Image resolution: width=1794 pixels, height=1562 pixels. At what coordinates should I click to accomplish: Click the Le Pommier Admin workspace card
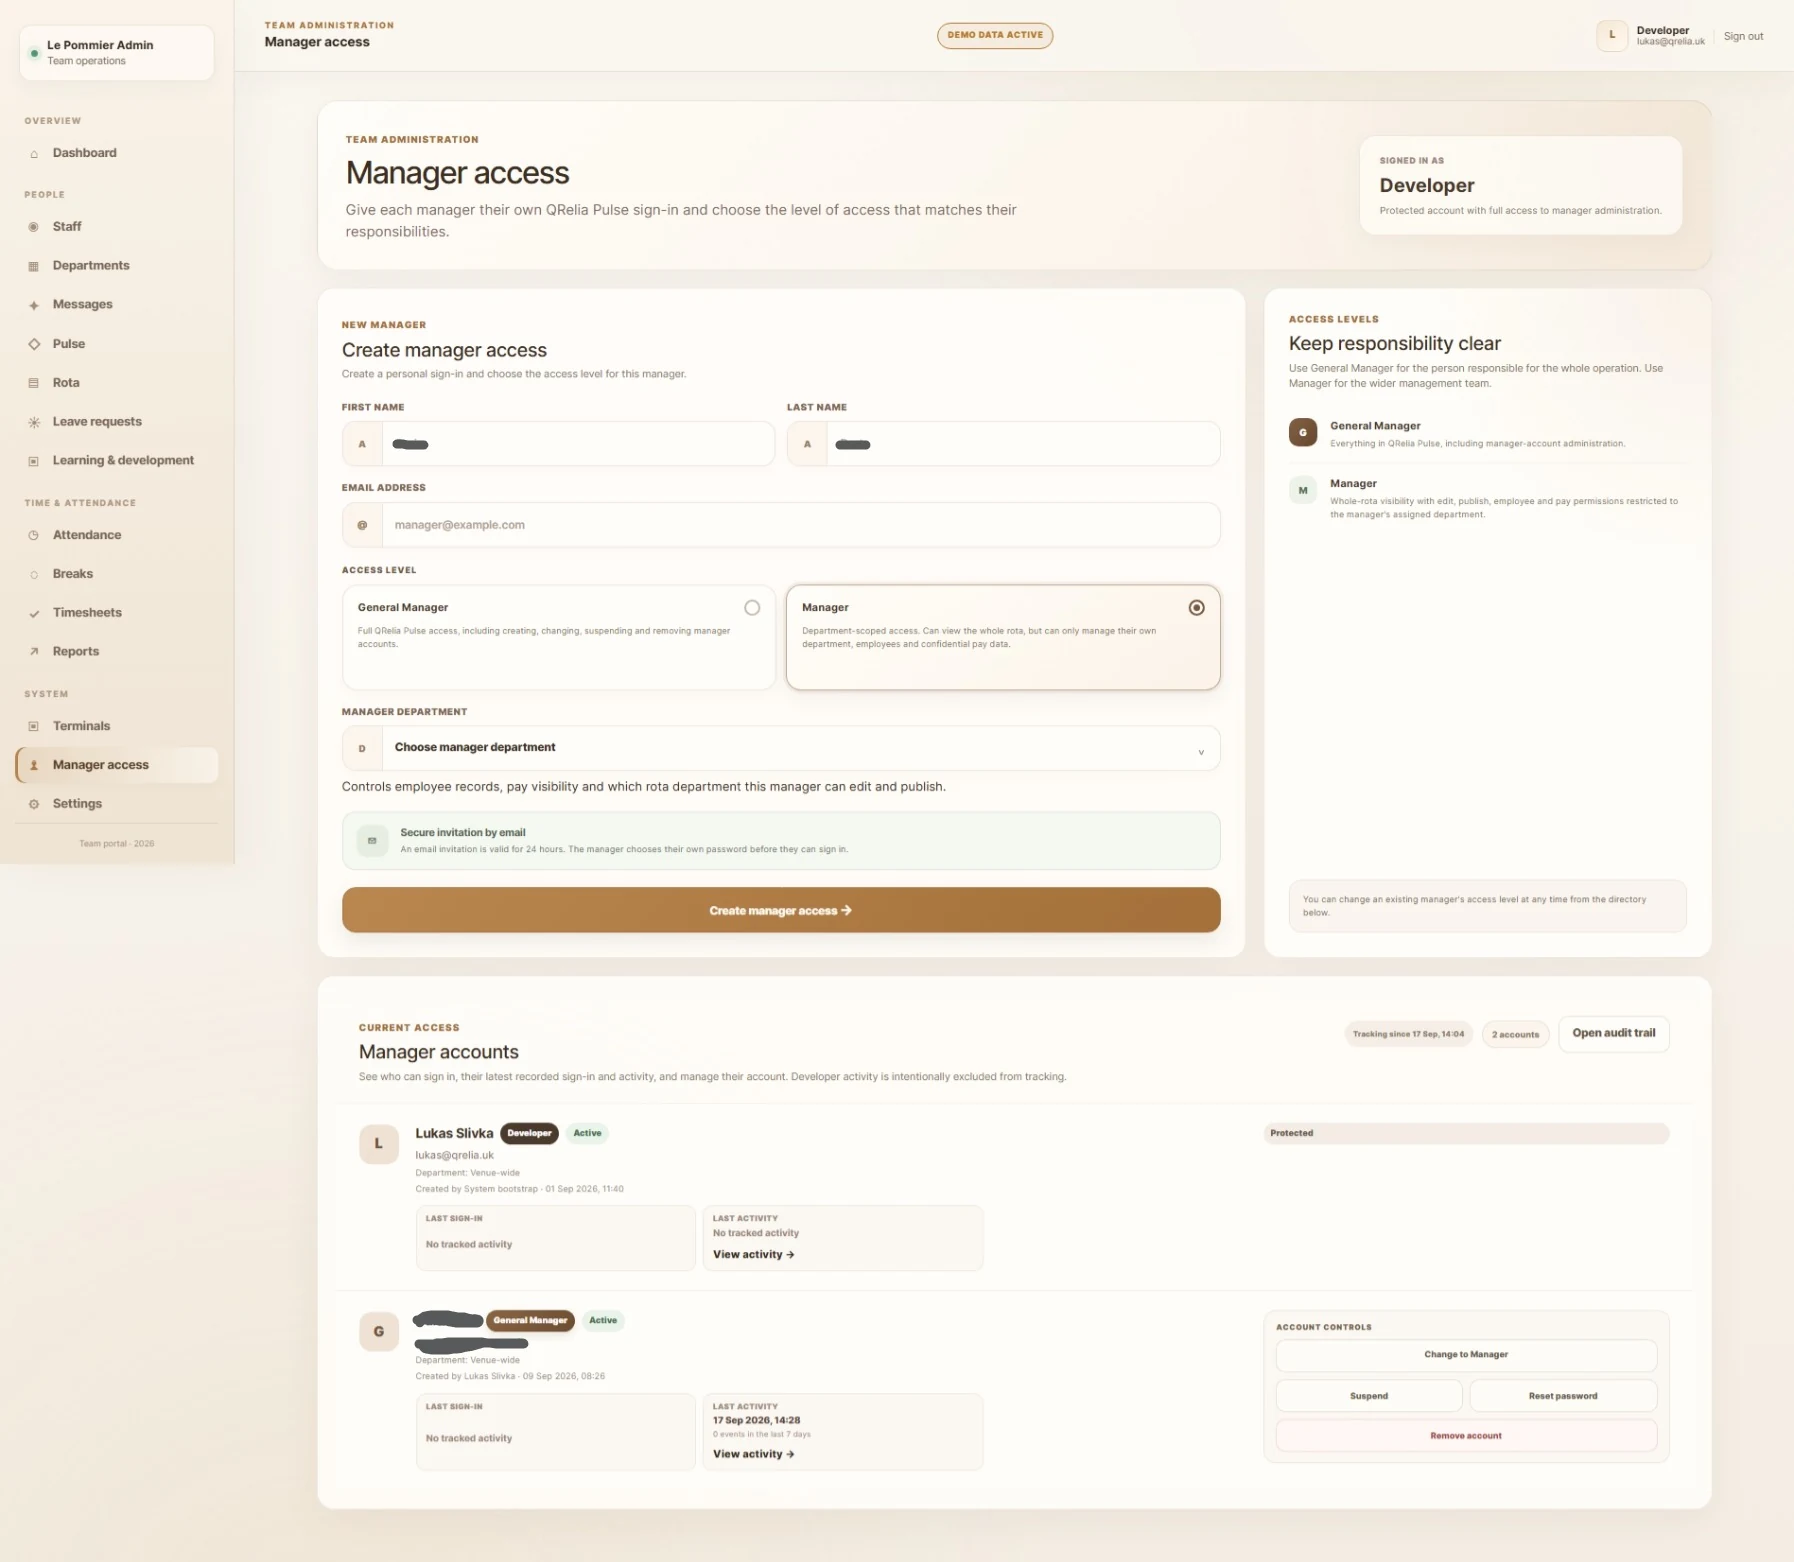pos(116,53)
